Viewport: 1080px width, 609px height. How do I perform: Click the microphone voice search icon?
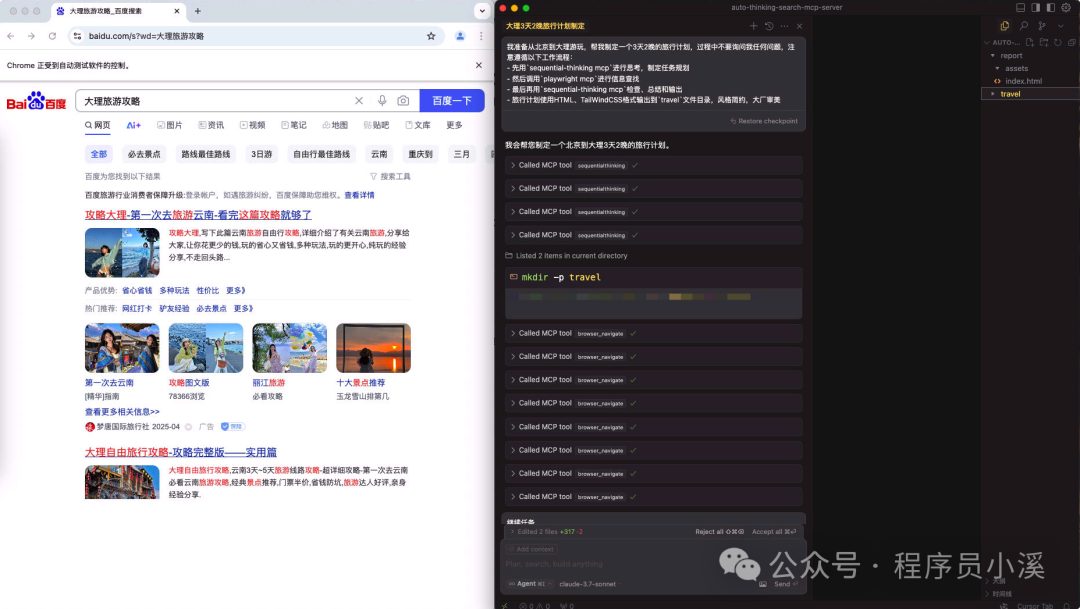pyautogui.click(x=381, y=100)
